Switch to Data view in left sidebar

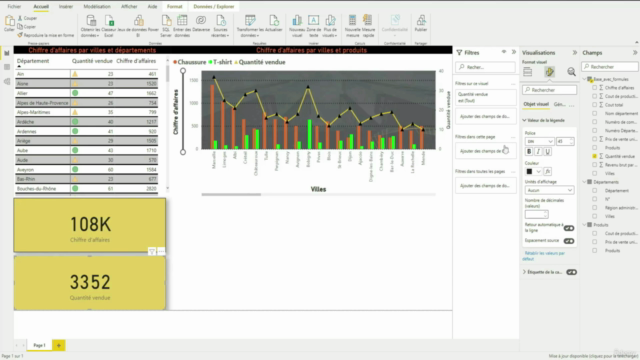(7, 67)
